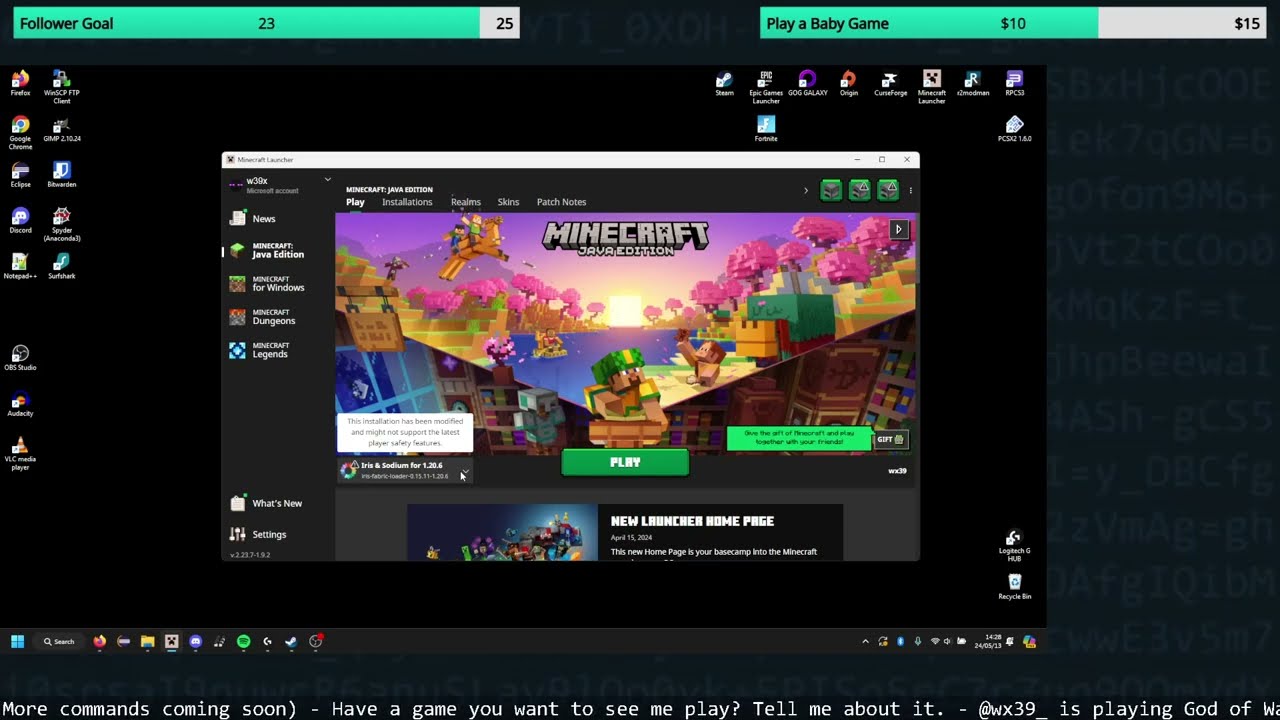Open Surfshark desktop shortcut
Image resolution: width=1280 pixels, height=720 pixels.
[61, 266]
